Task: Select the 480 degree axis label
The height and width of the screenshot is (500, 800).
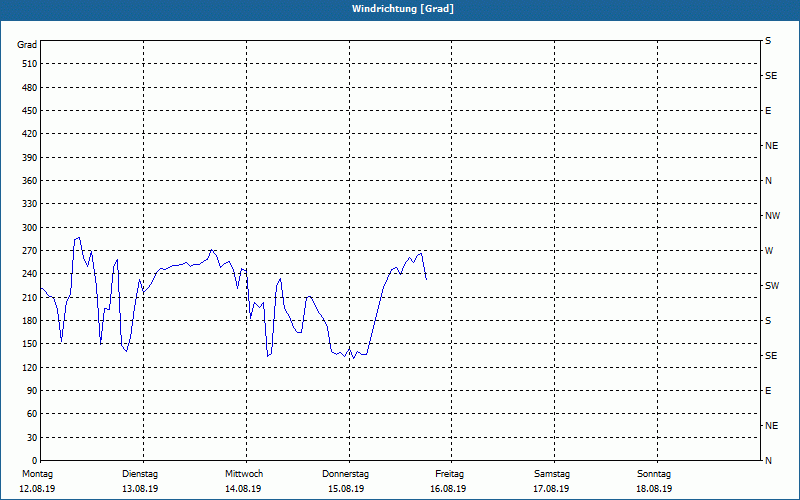Action: [29, 87]
